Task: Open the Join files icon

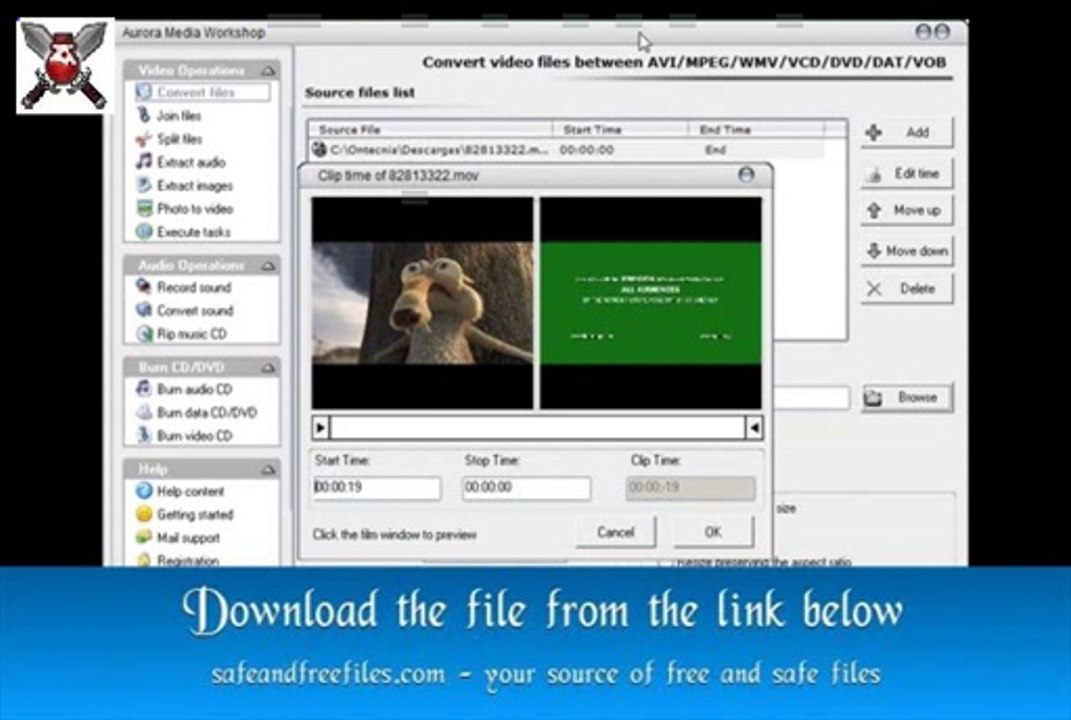Action: click(x=143, y=115)
